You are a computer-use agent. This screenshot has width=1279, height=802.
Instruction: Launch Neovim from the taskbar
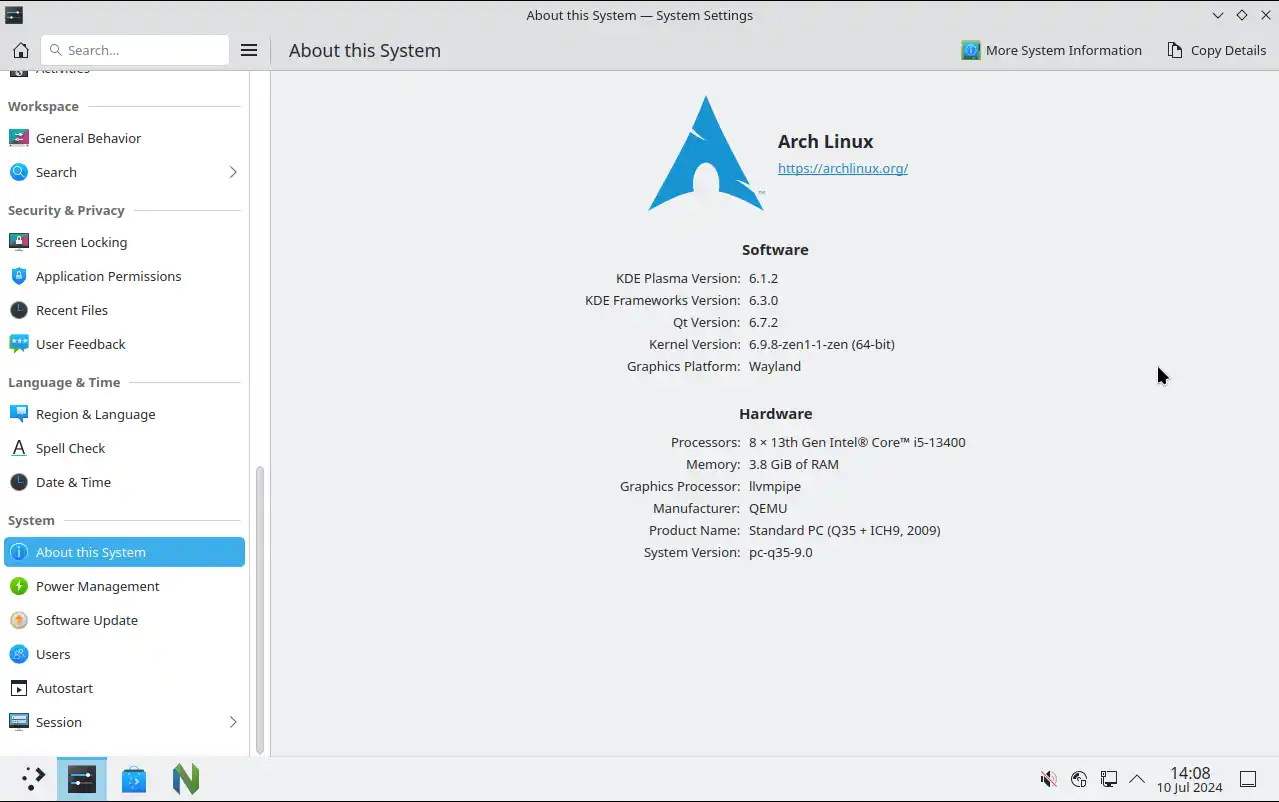click(x=186, y=779)
